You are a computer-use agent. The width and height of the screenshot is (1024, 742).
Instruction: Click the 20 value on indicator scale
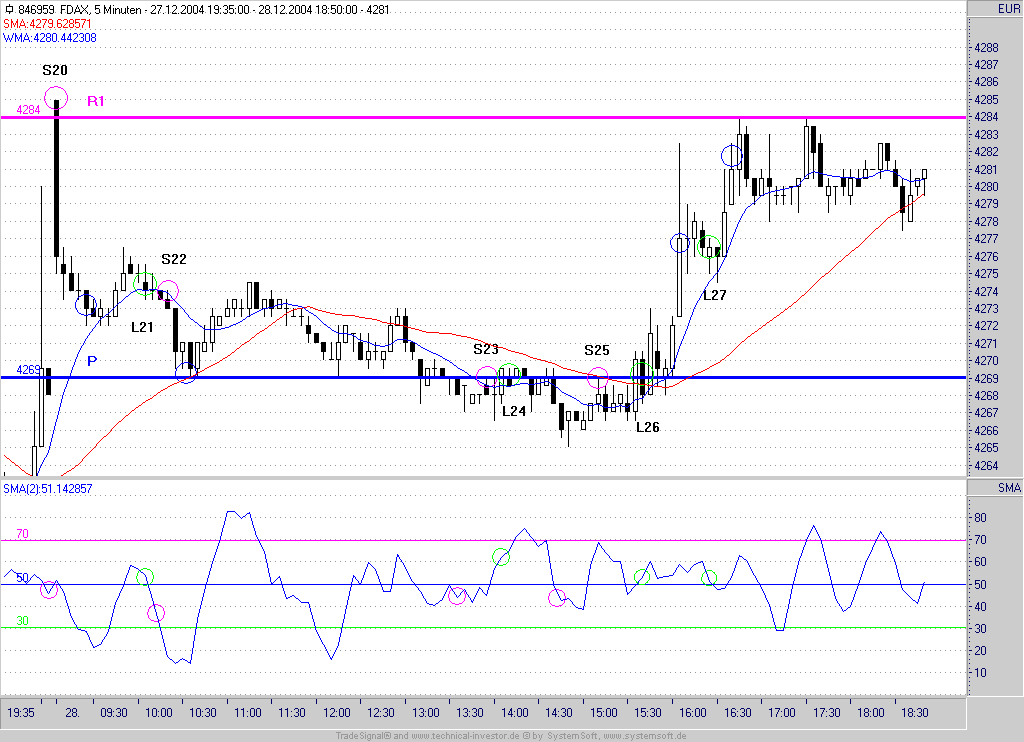click(980, 651)
